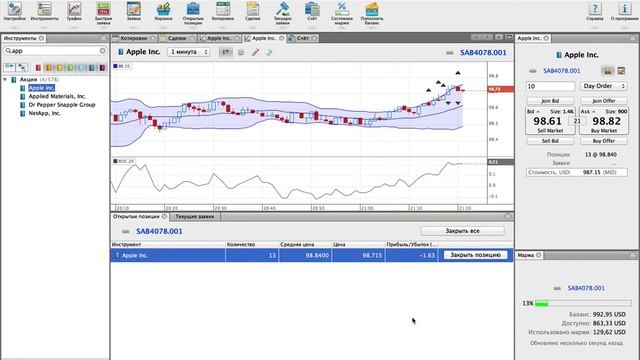Click the Join Offer button

click(604, 101)
